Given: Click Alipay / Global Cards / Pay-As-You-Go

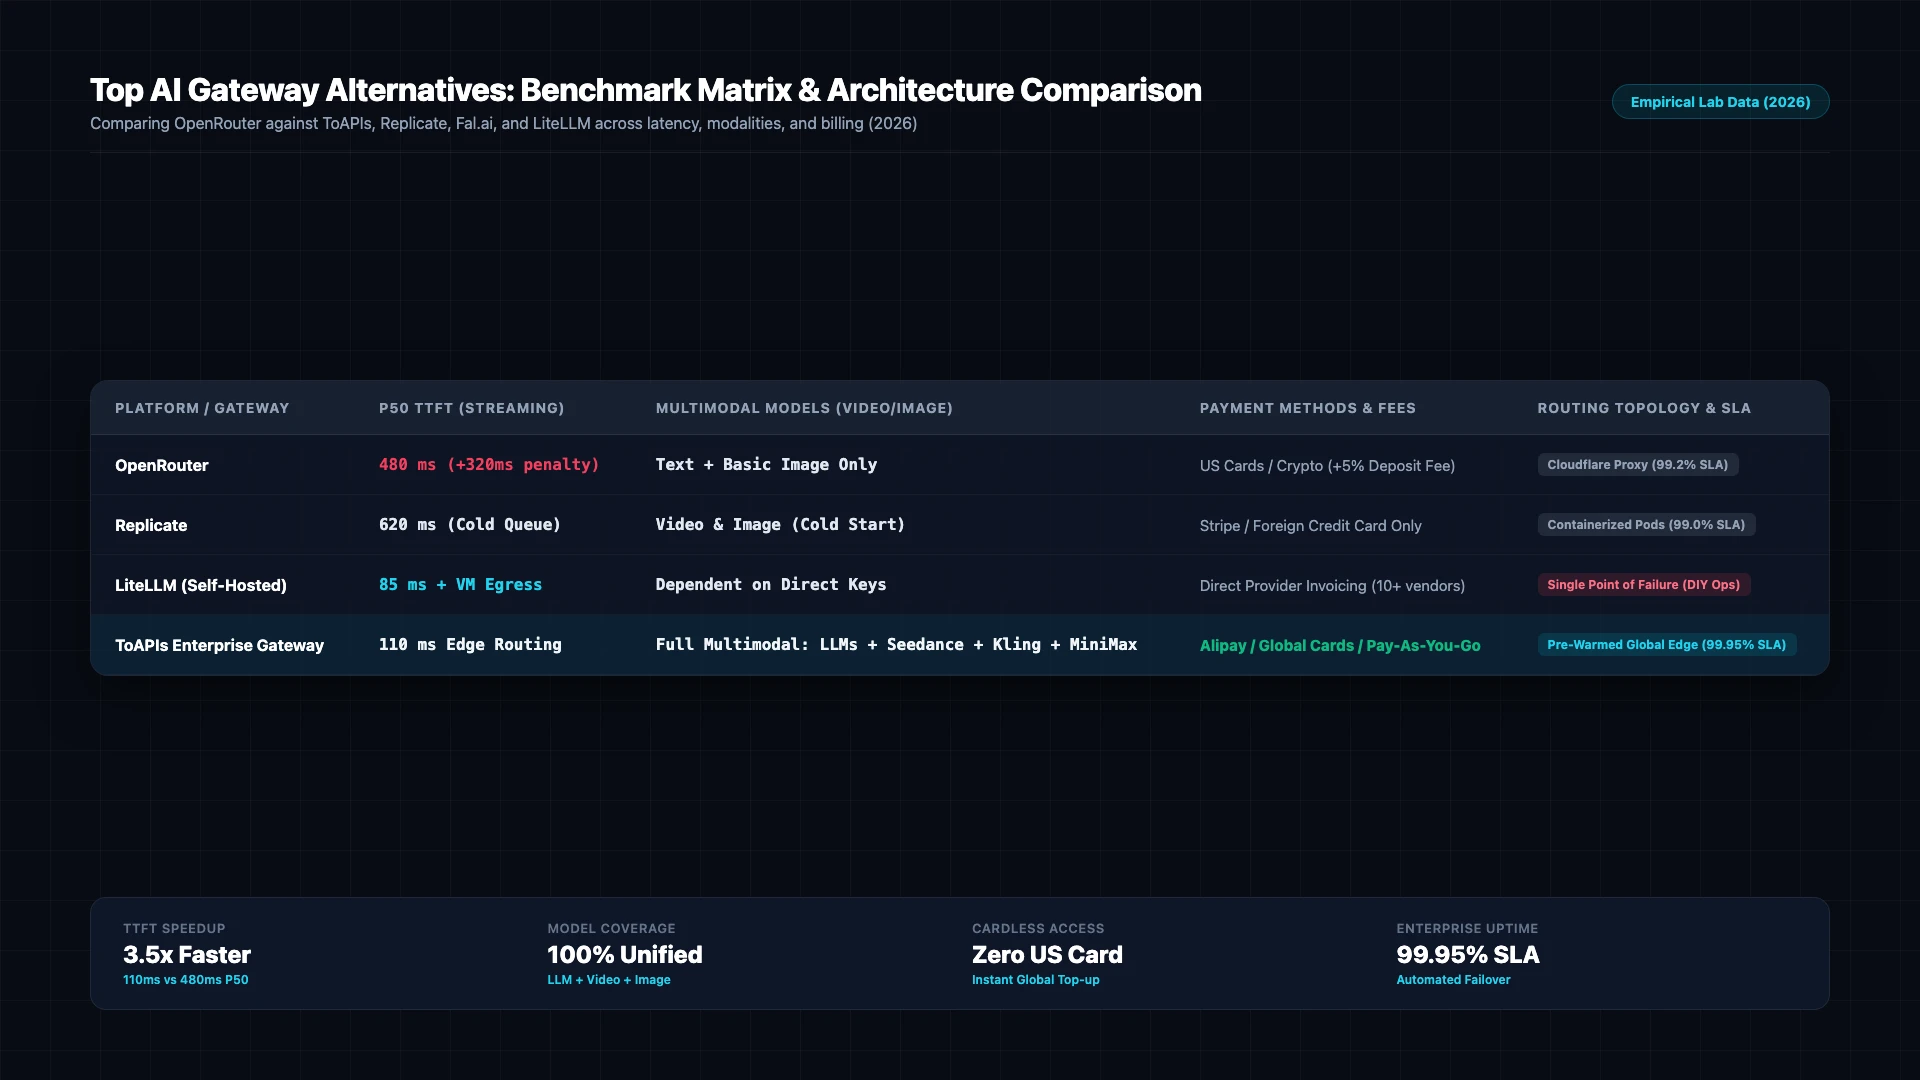Looking at the screenshot, I should 1340,646.
